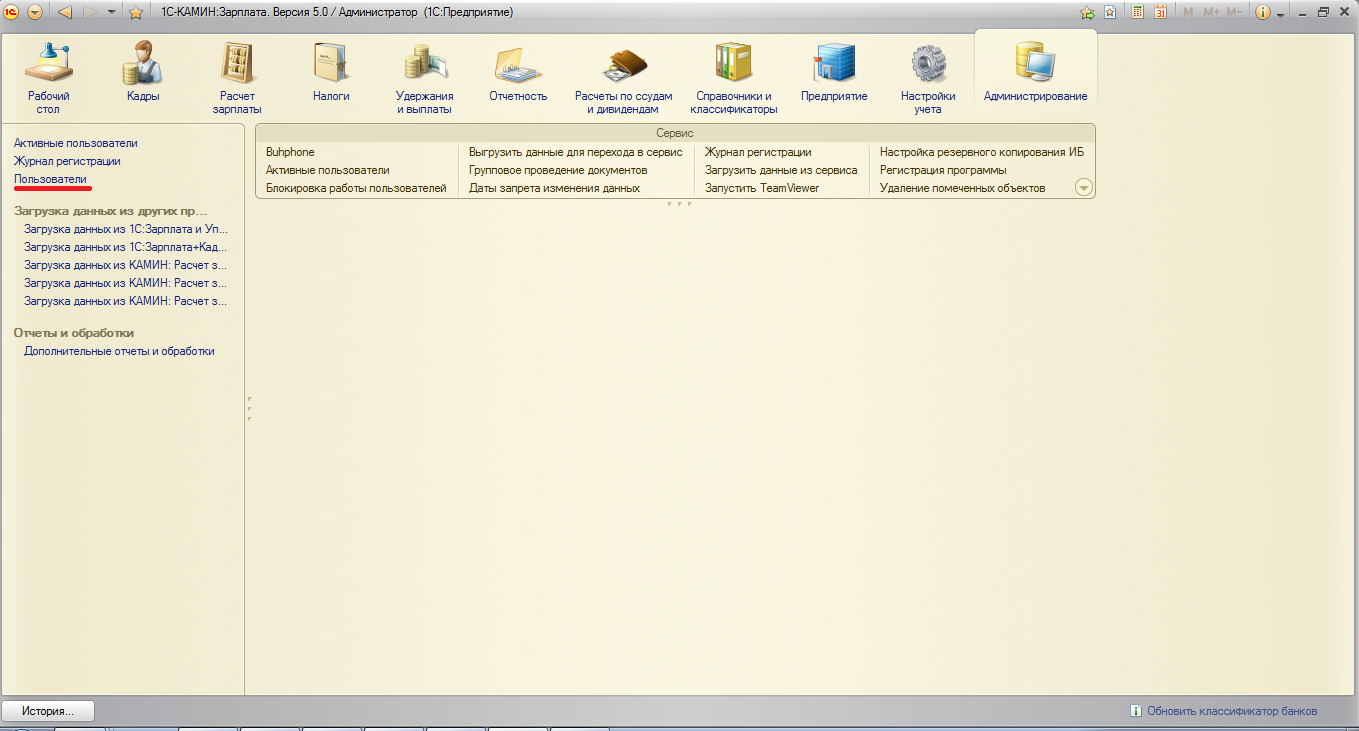Click the M+ memory add button
The image size is (1359, 731).
pos(1212,12)
